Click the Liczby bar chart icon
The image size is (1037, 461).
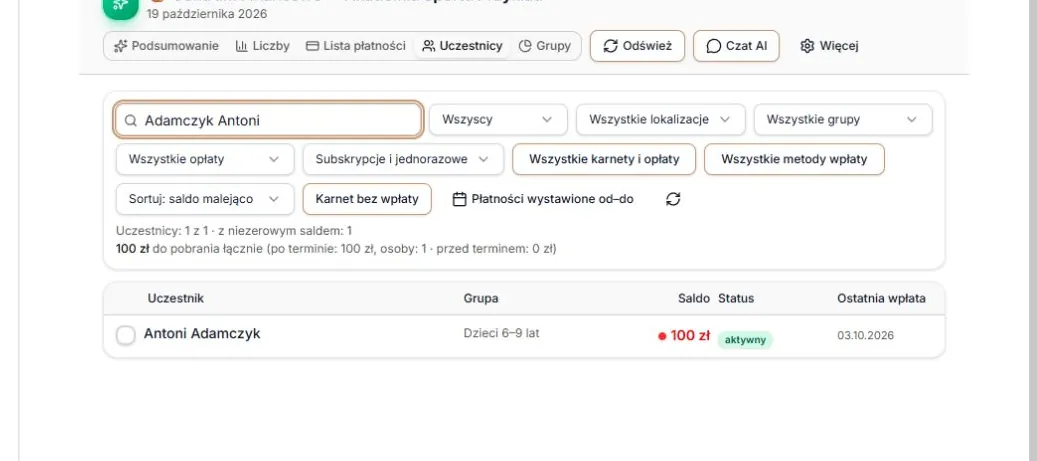[241, 46]
